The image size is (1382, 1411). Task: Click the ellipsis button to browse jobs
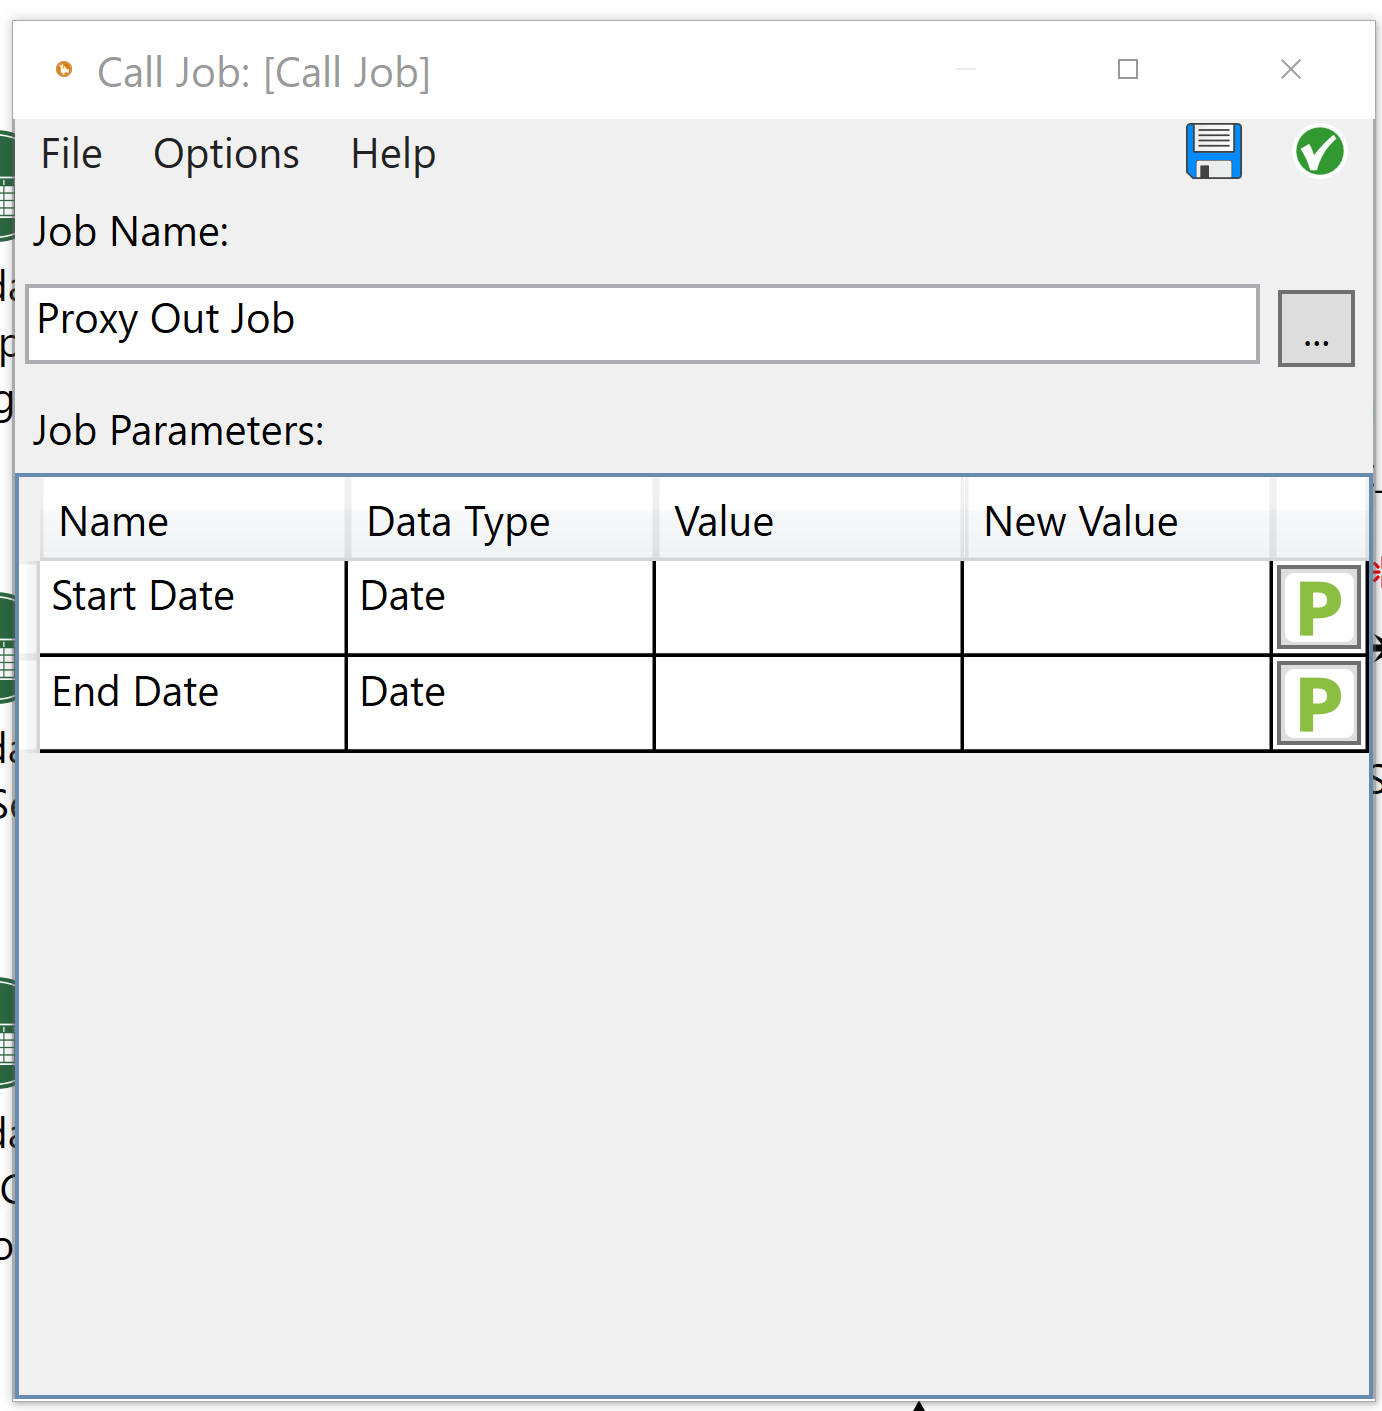pos(1316,328)
